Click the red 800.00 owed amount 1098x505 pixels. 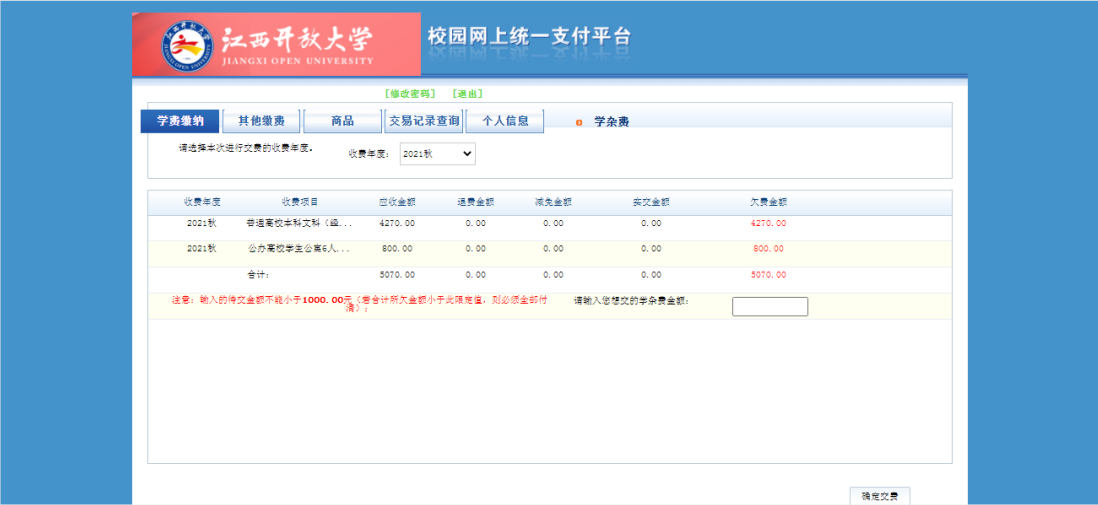pos(768,248)
